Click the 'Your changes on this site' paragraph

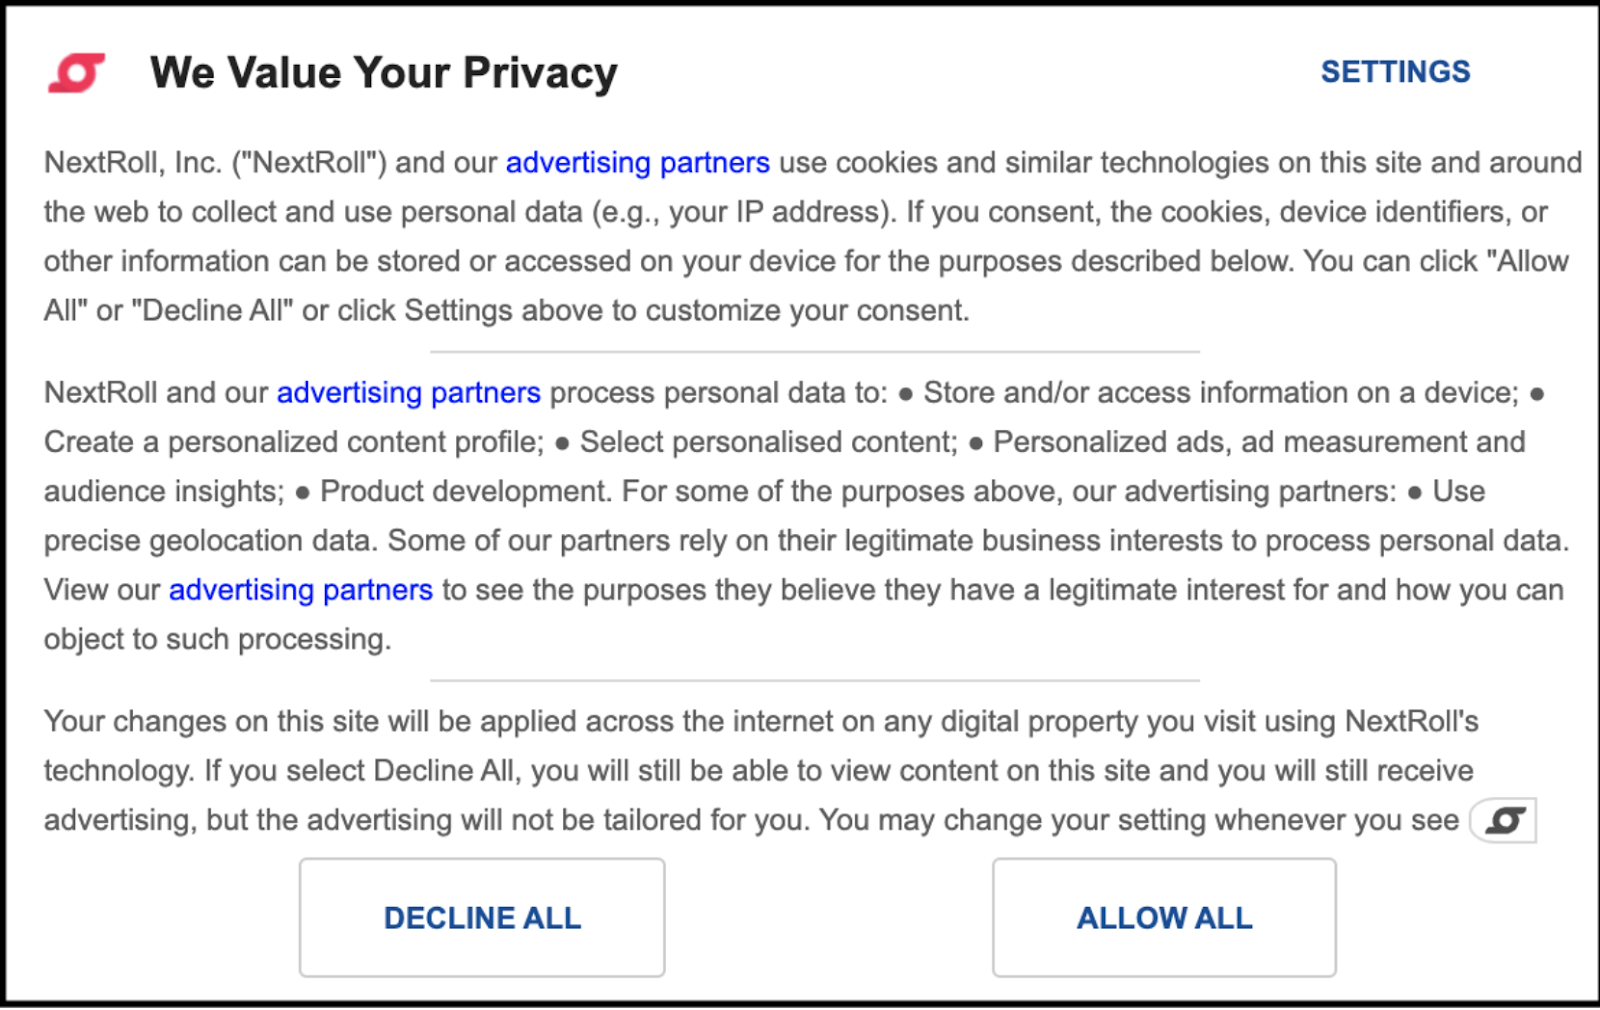pos(761,770)
